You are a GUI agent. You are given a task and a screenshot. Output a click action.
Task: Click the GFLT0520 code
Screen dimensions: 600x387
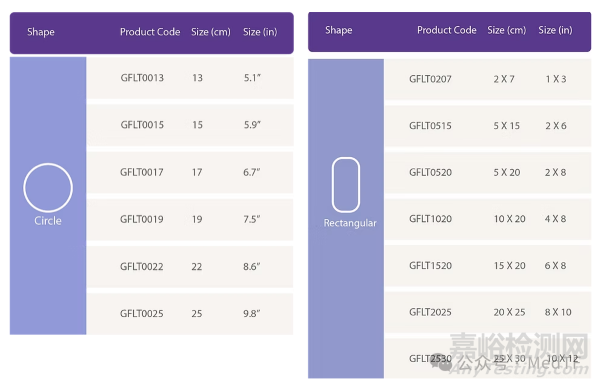click(430, 172)
